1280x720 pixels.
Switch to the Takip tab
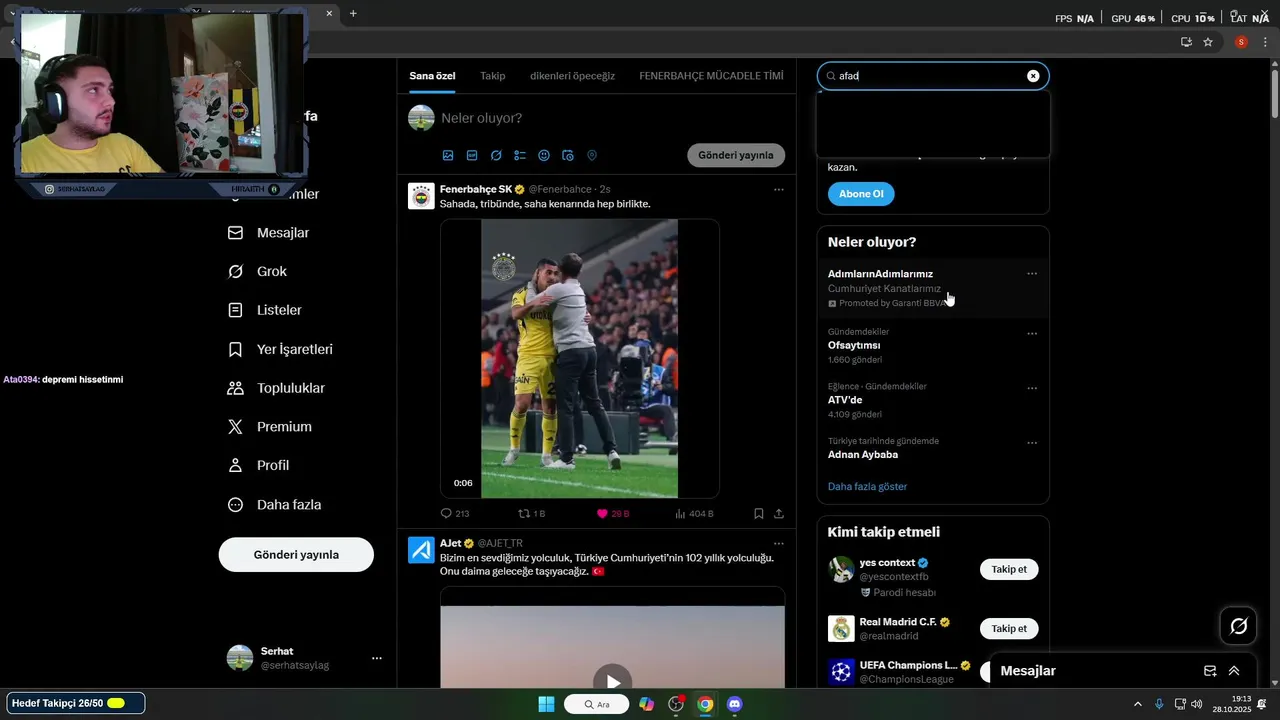pyautogui.click(x=493, y=76)
